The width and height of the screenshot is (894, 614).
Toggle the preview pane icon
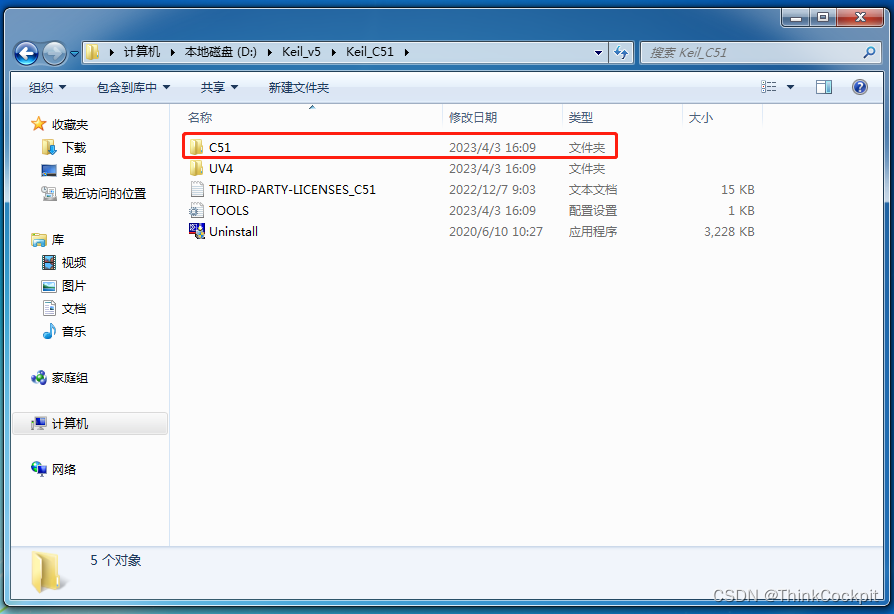[824, 87]
